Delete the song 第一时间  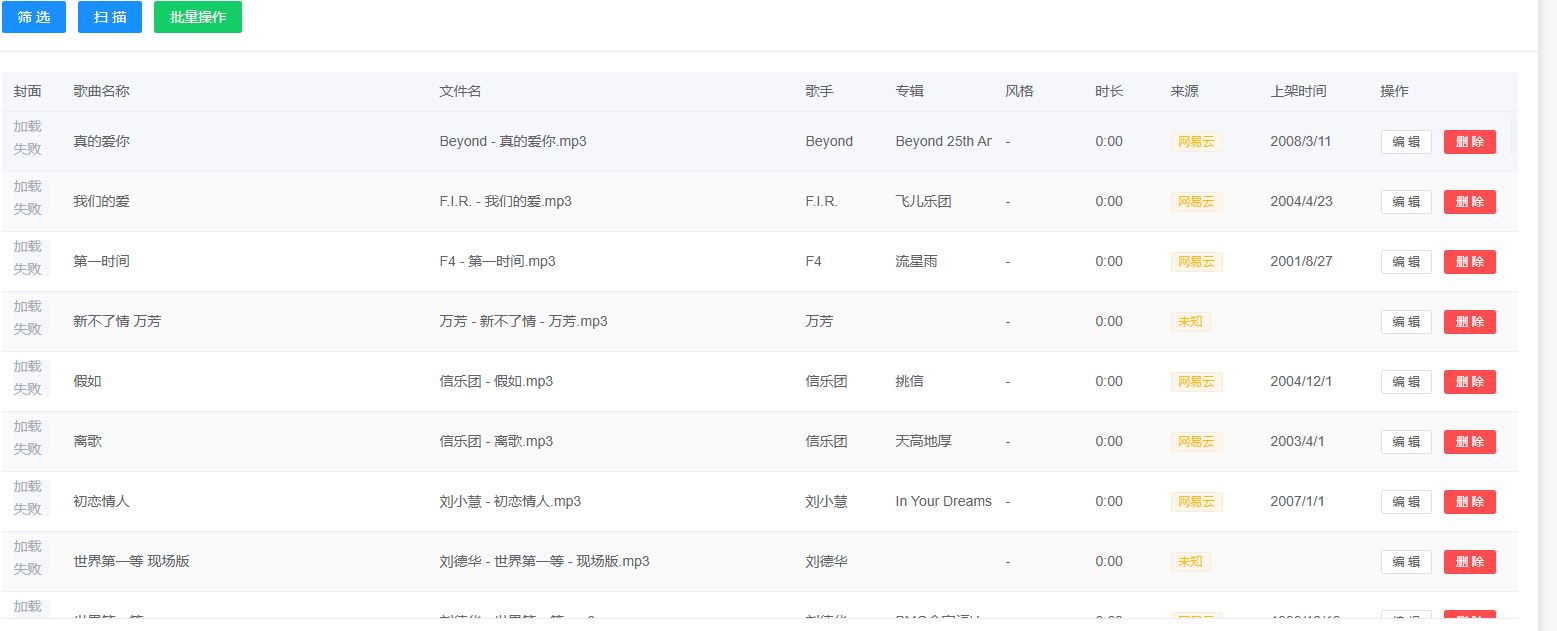(x=1470, y=262)
